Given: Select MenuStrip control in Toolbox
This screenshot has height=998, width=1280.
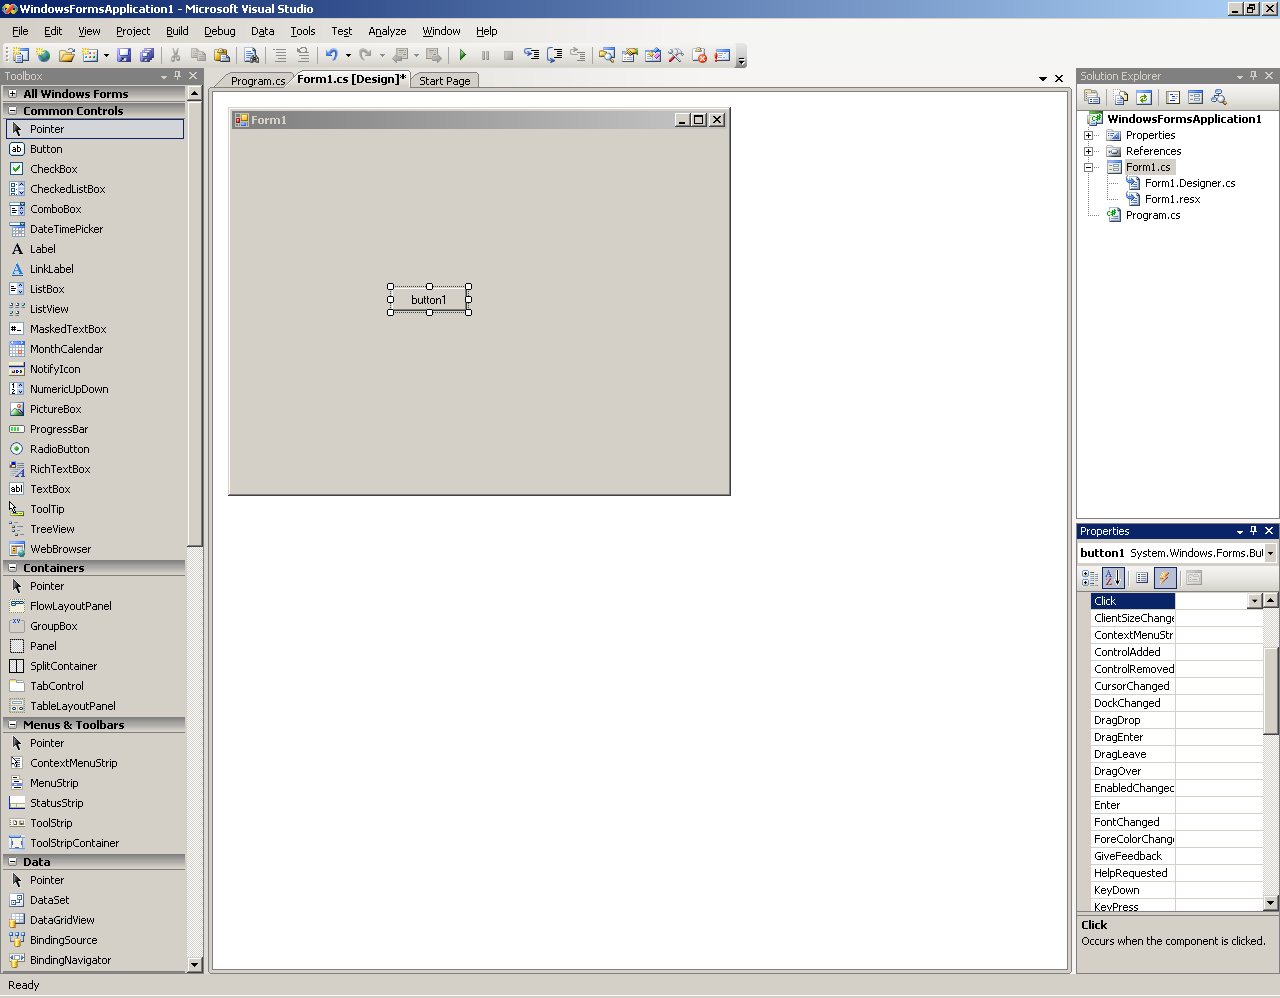Looking at the screenshot, I should [95, 783].
